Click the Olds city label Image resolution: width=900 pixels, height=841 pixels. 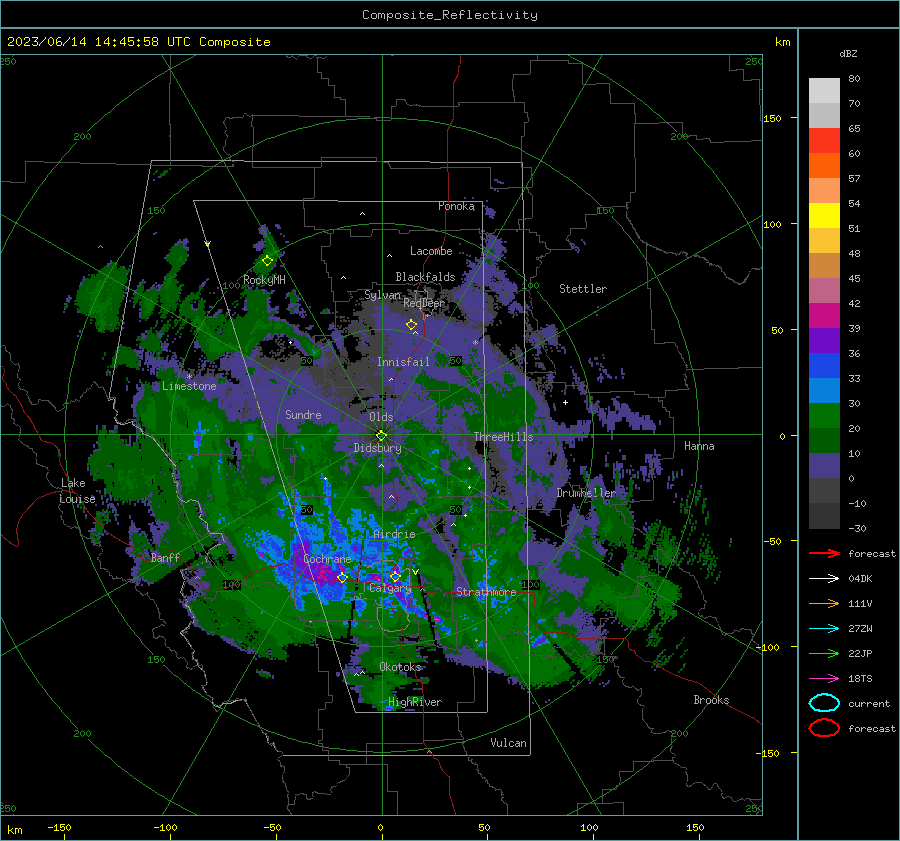tap(381, 417)
